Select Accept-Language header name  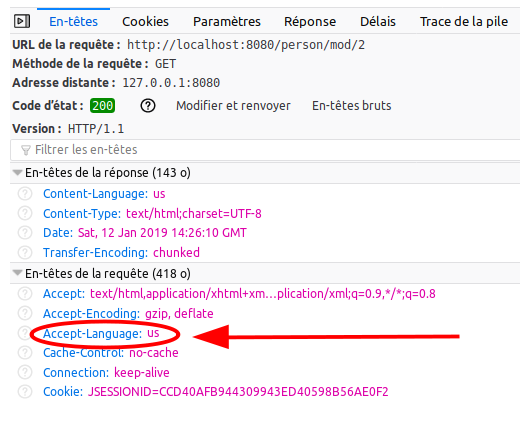[x=93, y=334]
